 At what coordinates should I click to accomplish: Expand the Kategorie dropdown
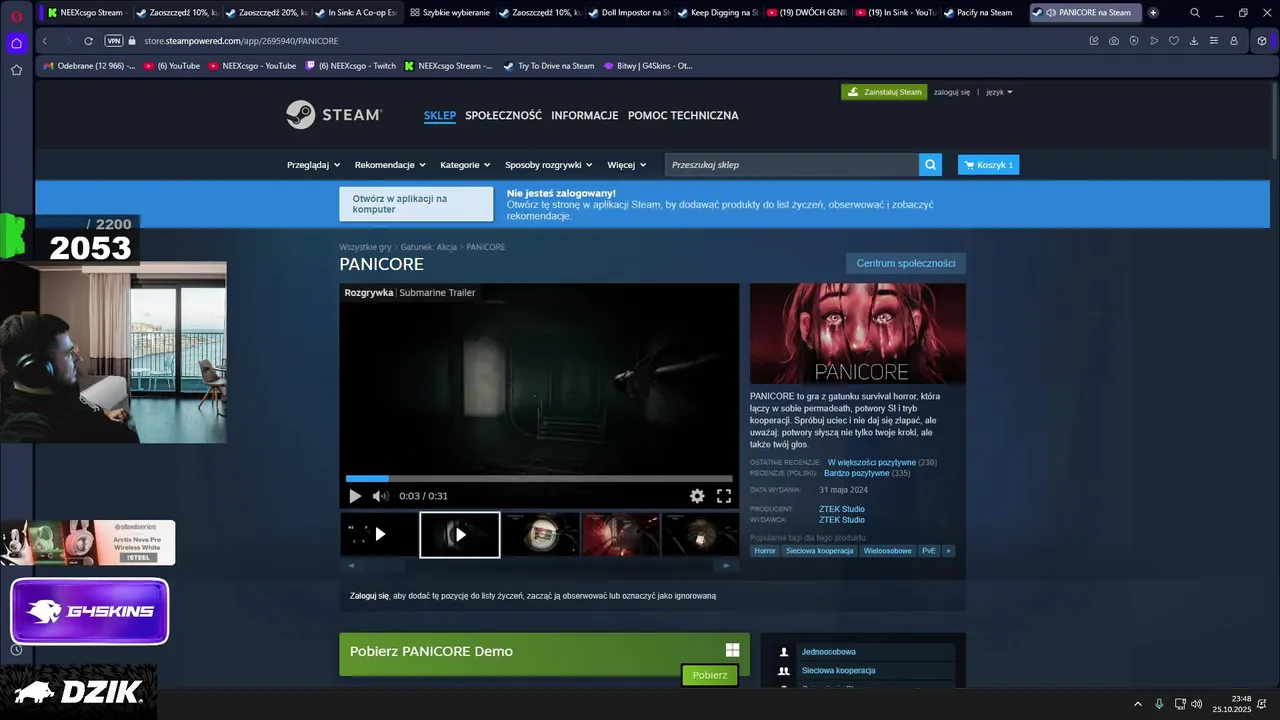[465, 165]
